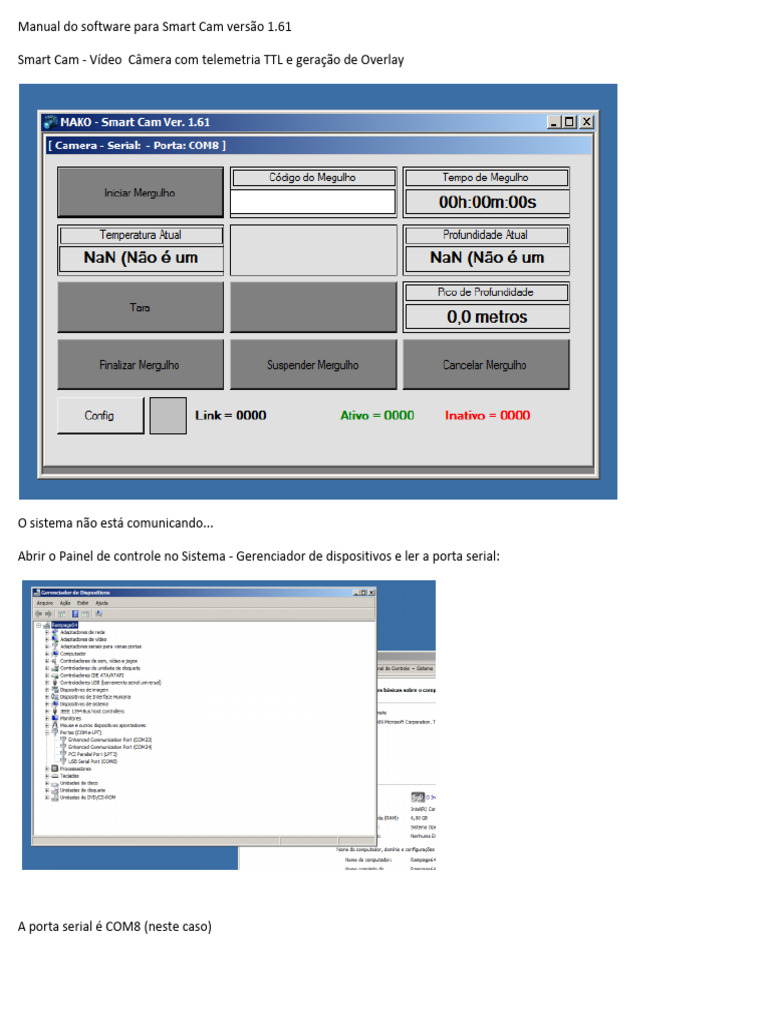The height and width of the screenshot is (1024, 768).
Task: Click the Iniciar Mergulho button
Action: [x=140, y=192]
